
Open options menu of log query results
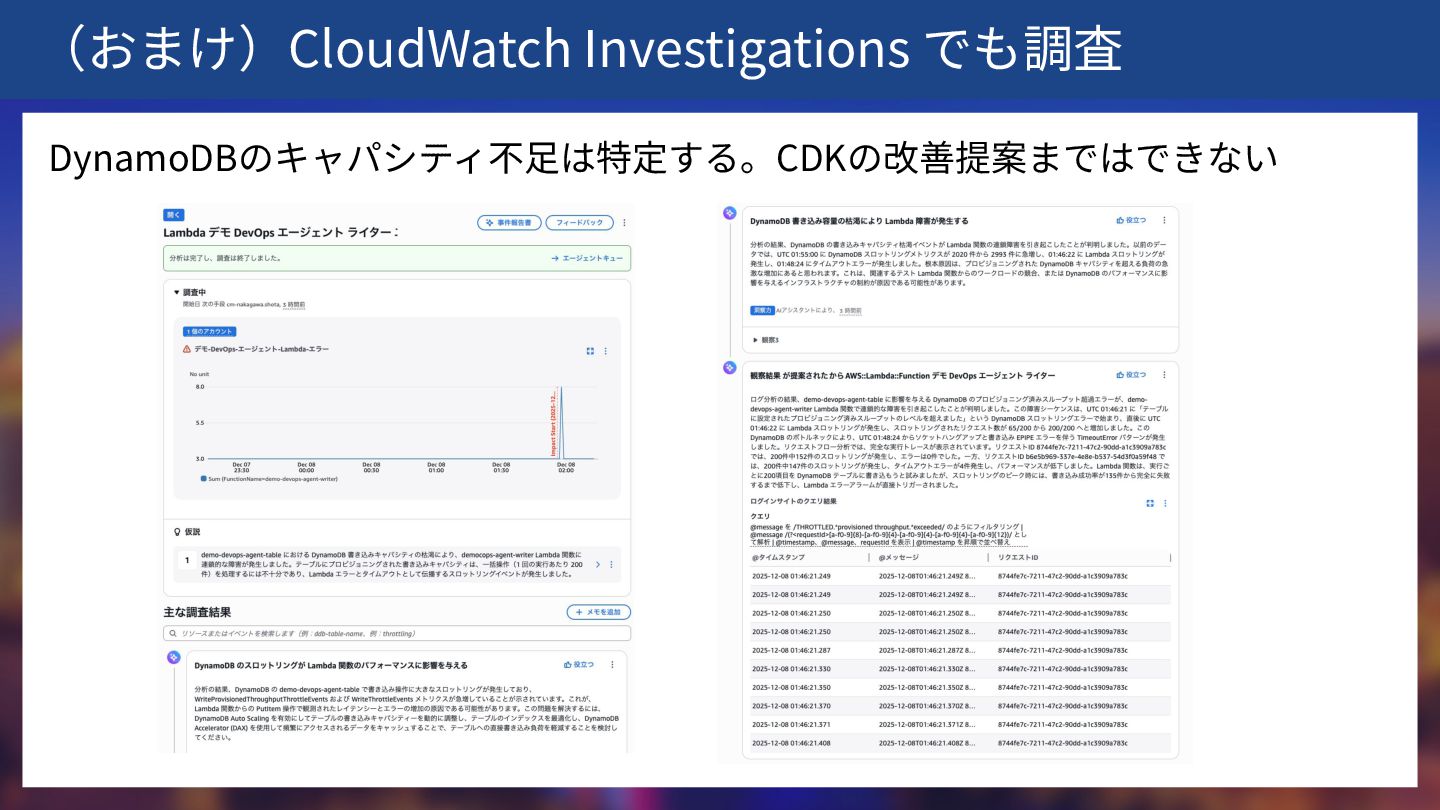tap(1165, 503)
